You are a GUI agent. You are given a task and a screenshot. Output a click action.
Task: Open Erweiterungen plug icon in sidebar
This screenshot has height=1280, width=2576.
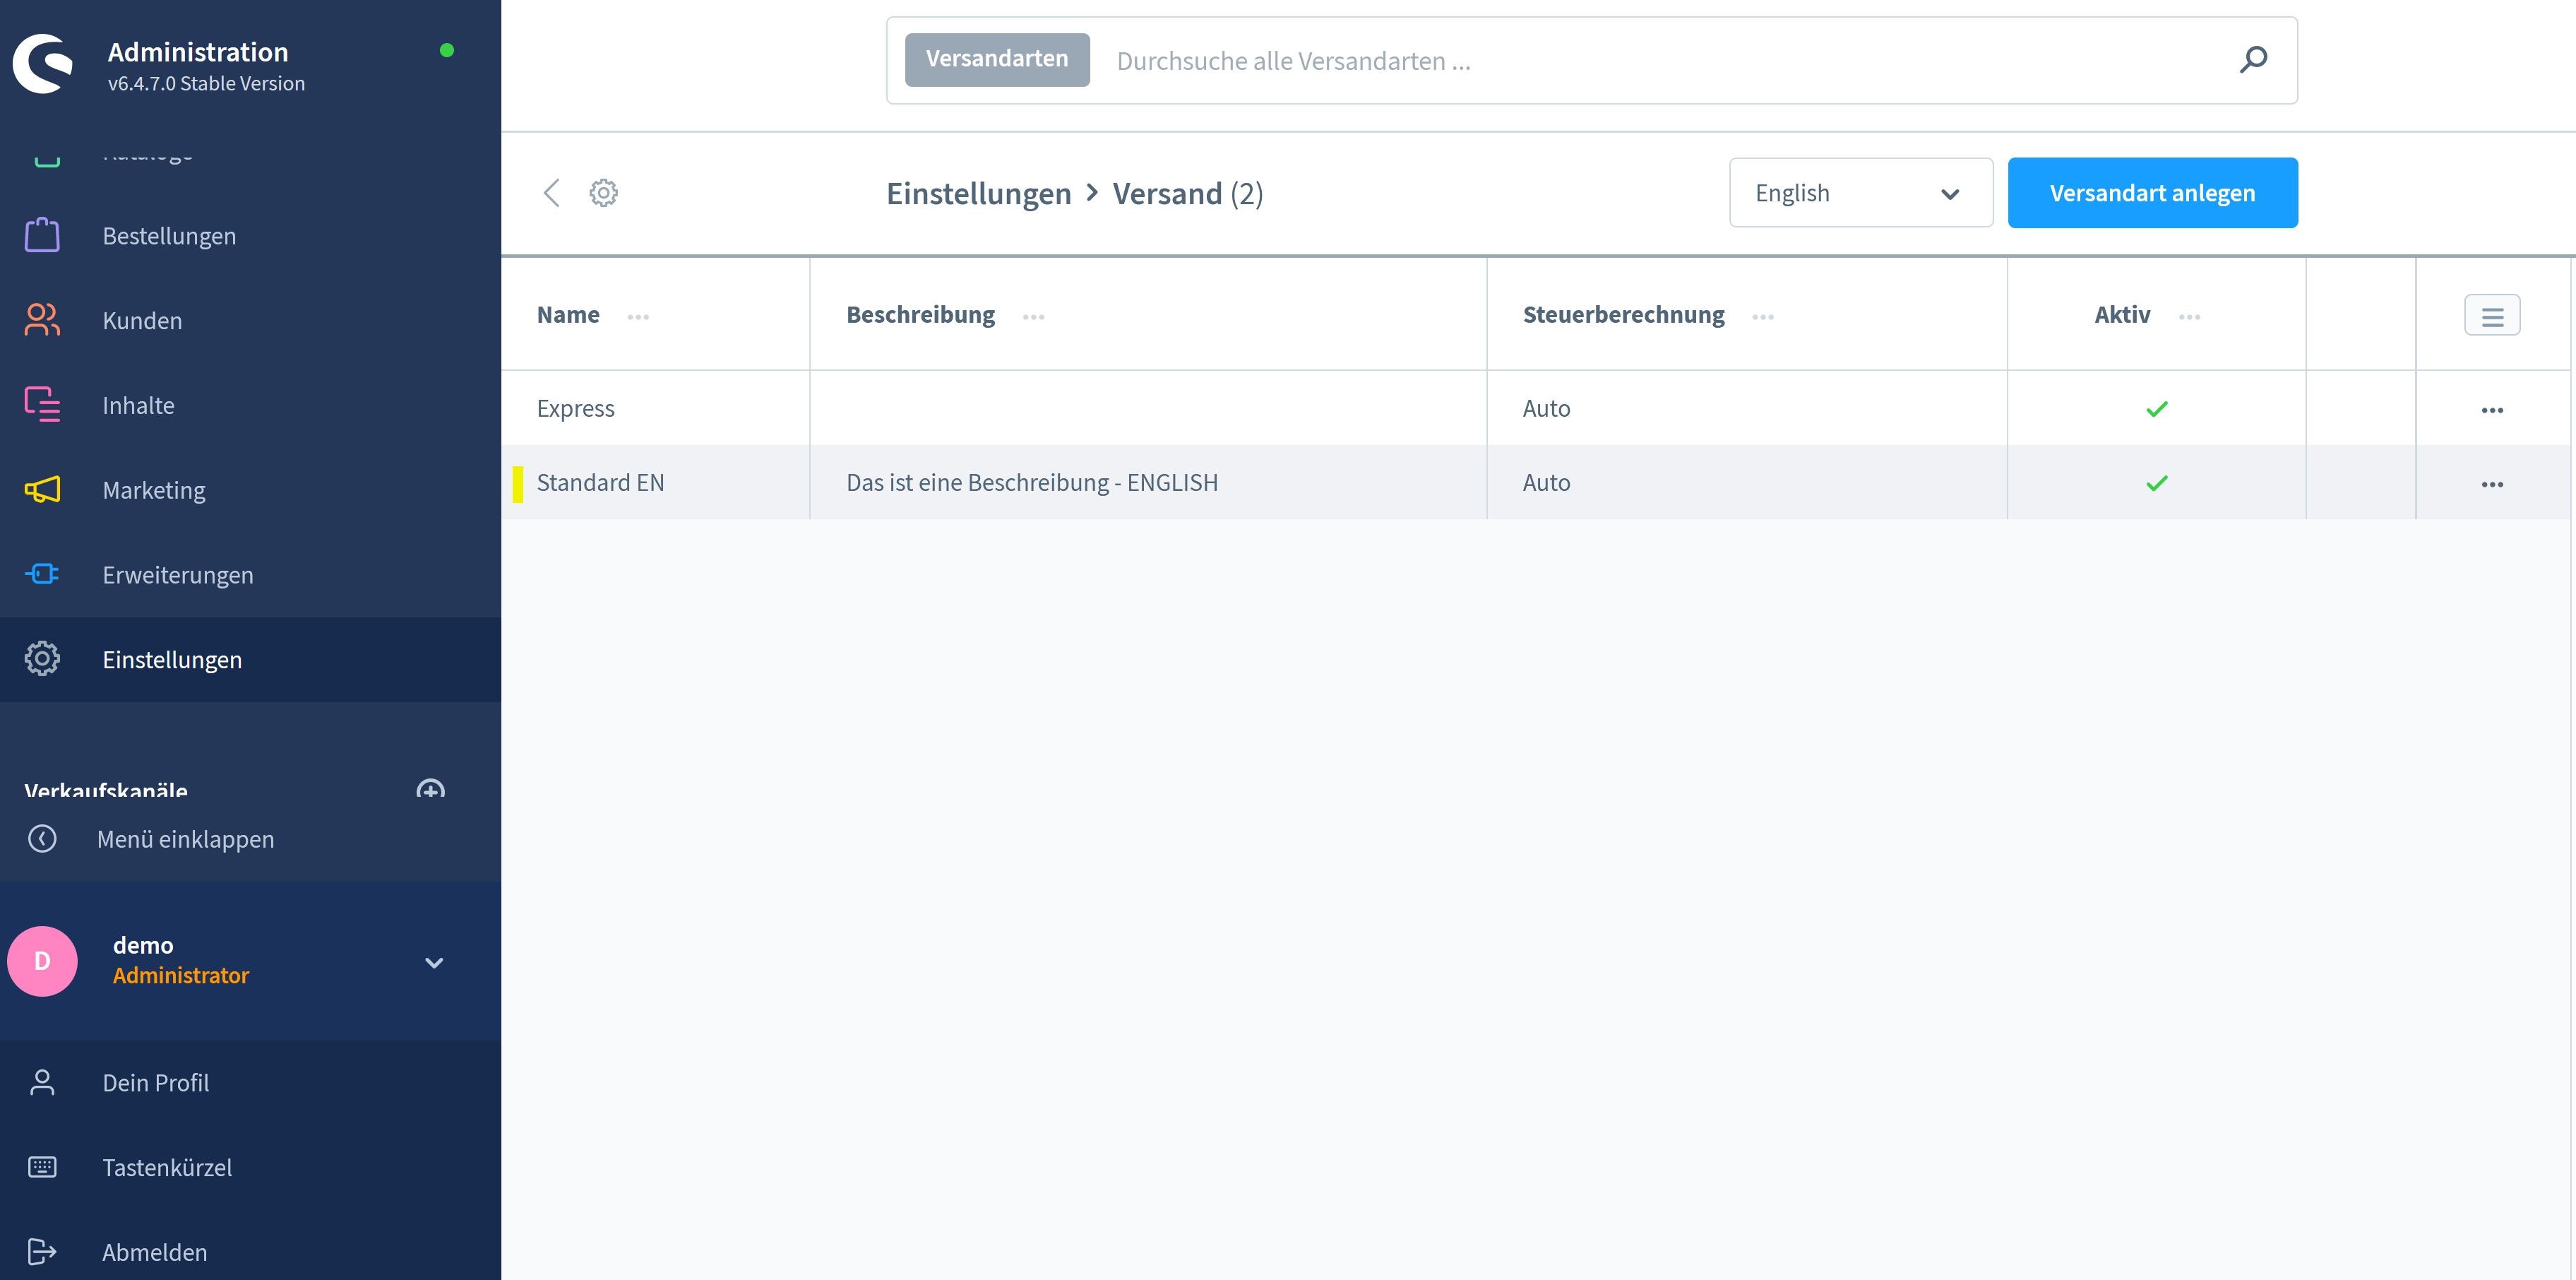[42, 574]
